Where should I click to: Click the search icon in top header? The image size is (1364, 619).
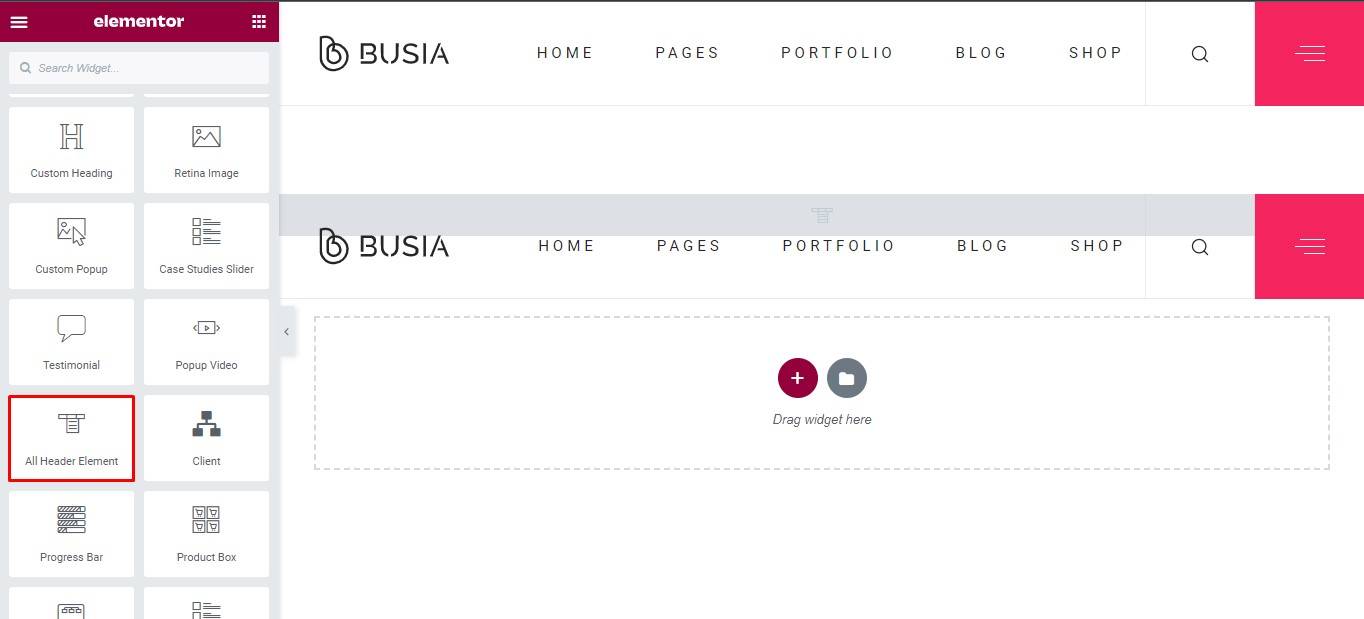coord(1200,54)
